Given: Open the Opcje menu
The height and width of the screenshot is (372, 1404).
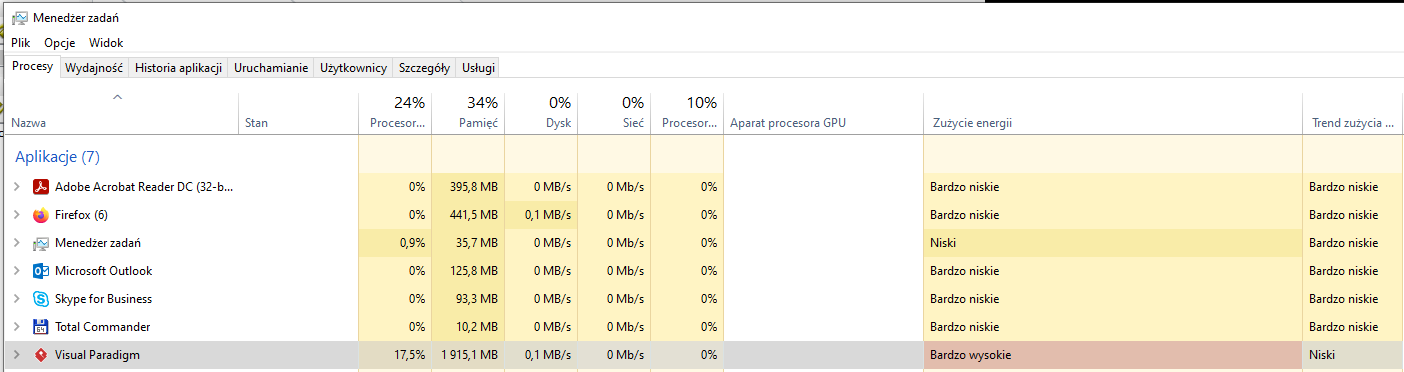Looking at the screenshot, I should (60, 43).
